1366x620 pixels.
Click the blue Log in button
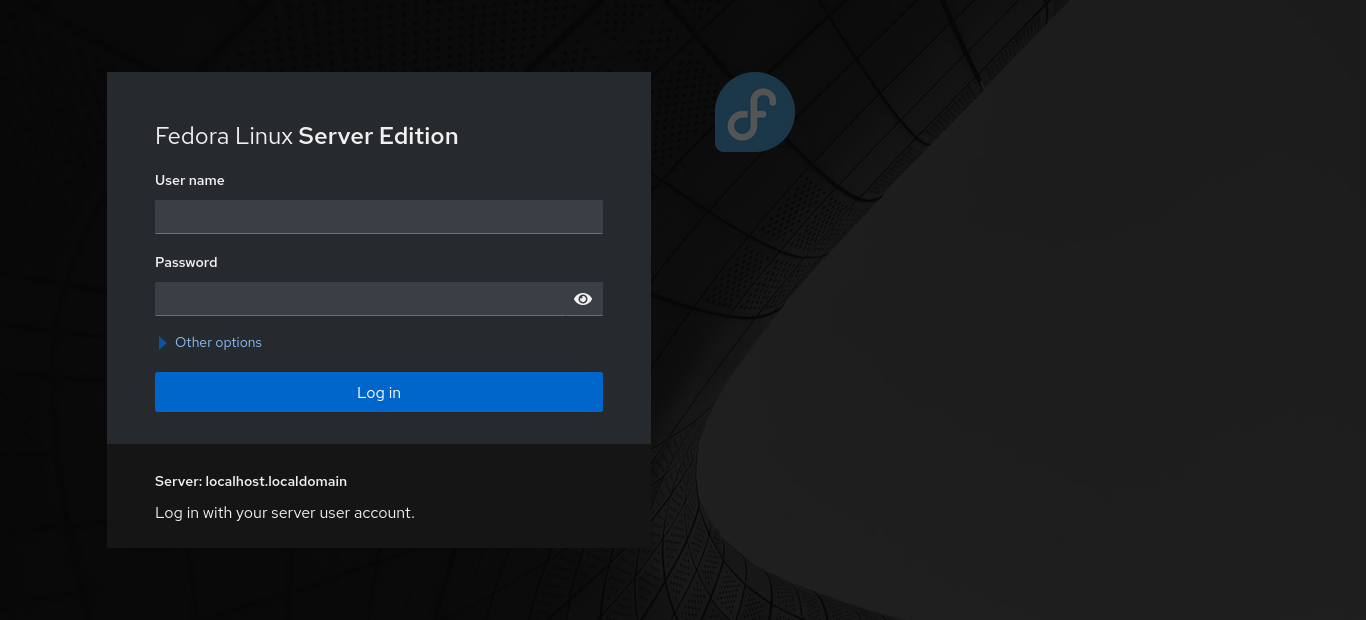click(378, 392)
